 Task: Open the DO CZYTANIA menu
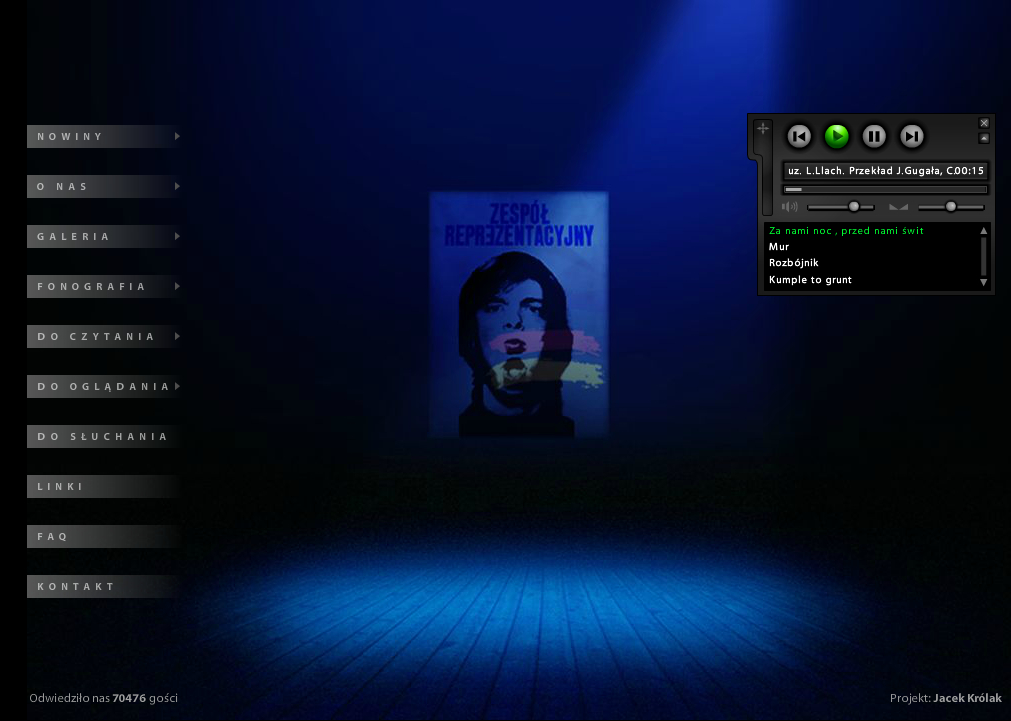point(103,337)
